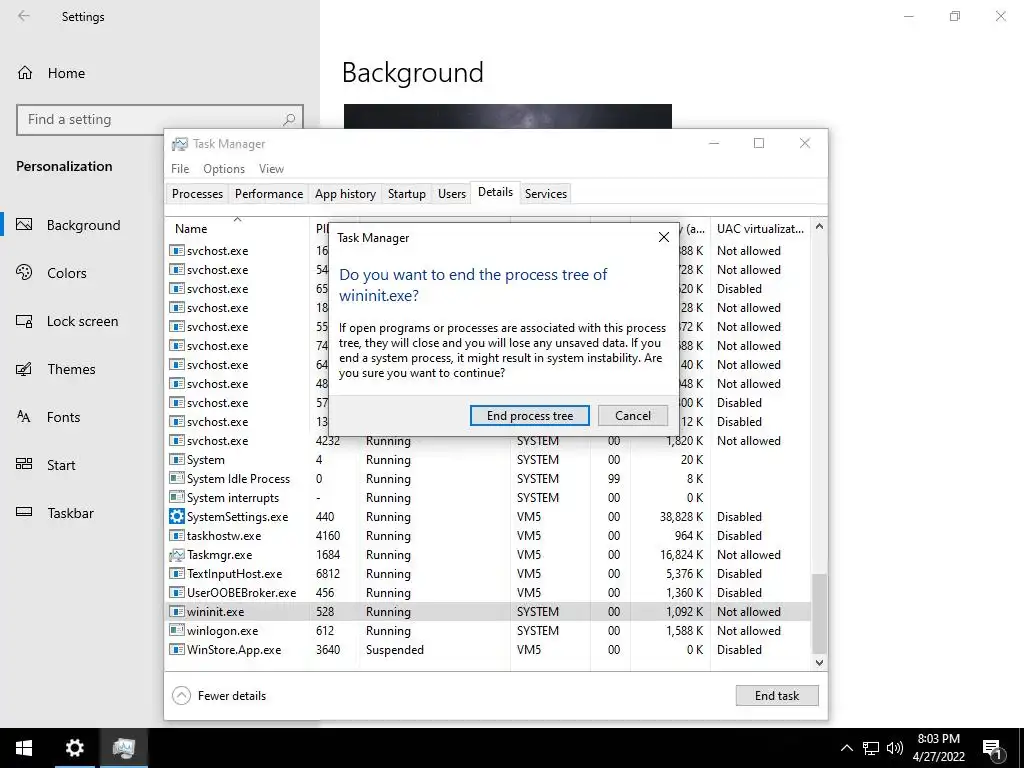1024x768 pixels.
Task: Click End task button in Task Manager
Action: (x=776, y=696)
